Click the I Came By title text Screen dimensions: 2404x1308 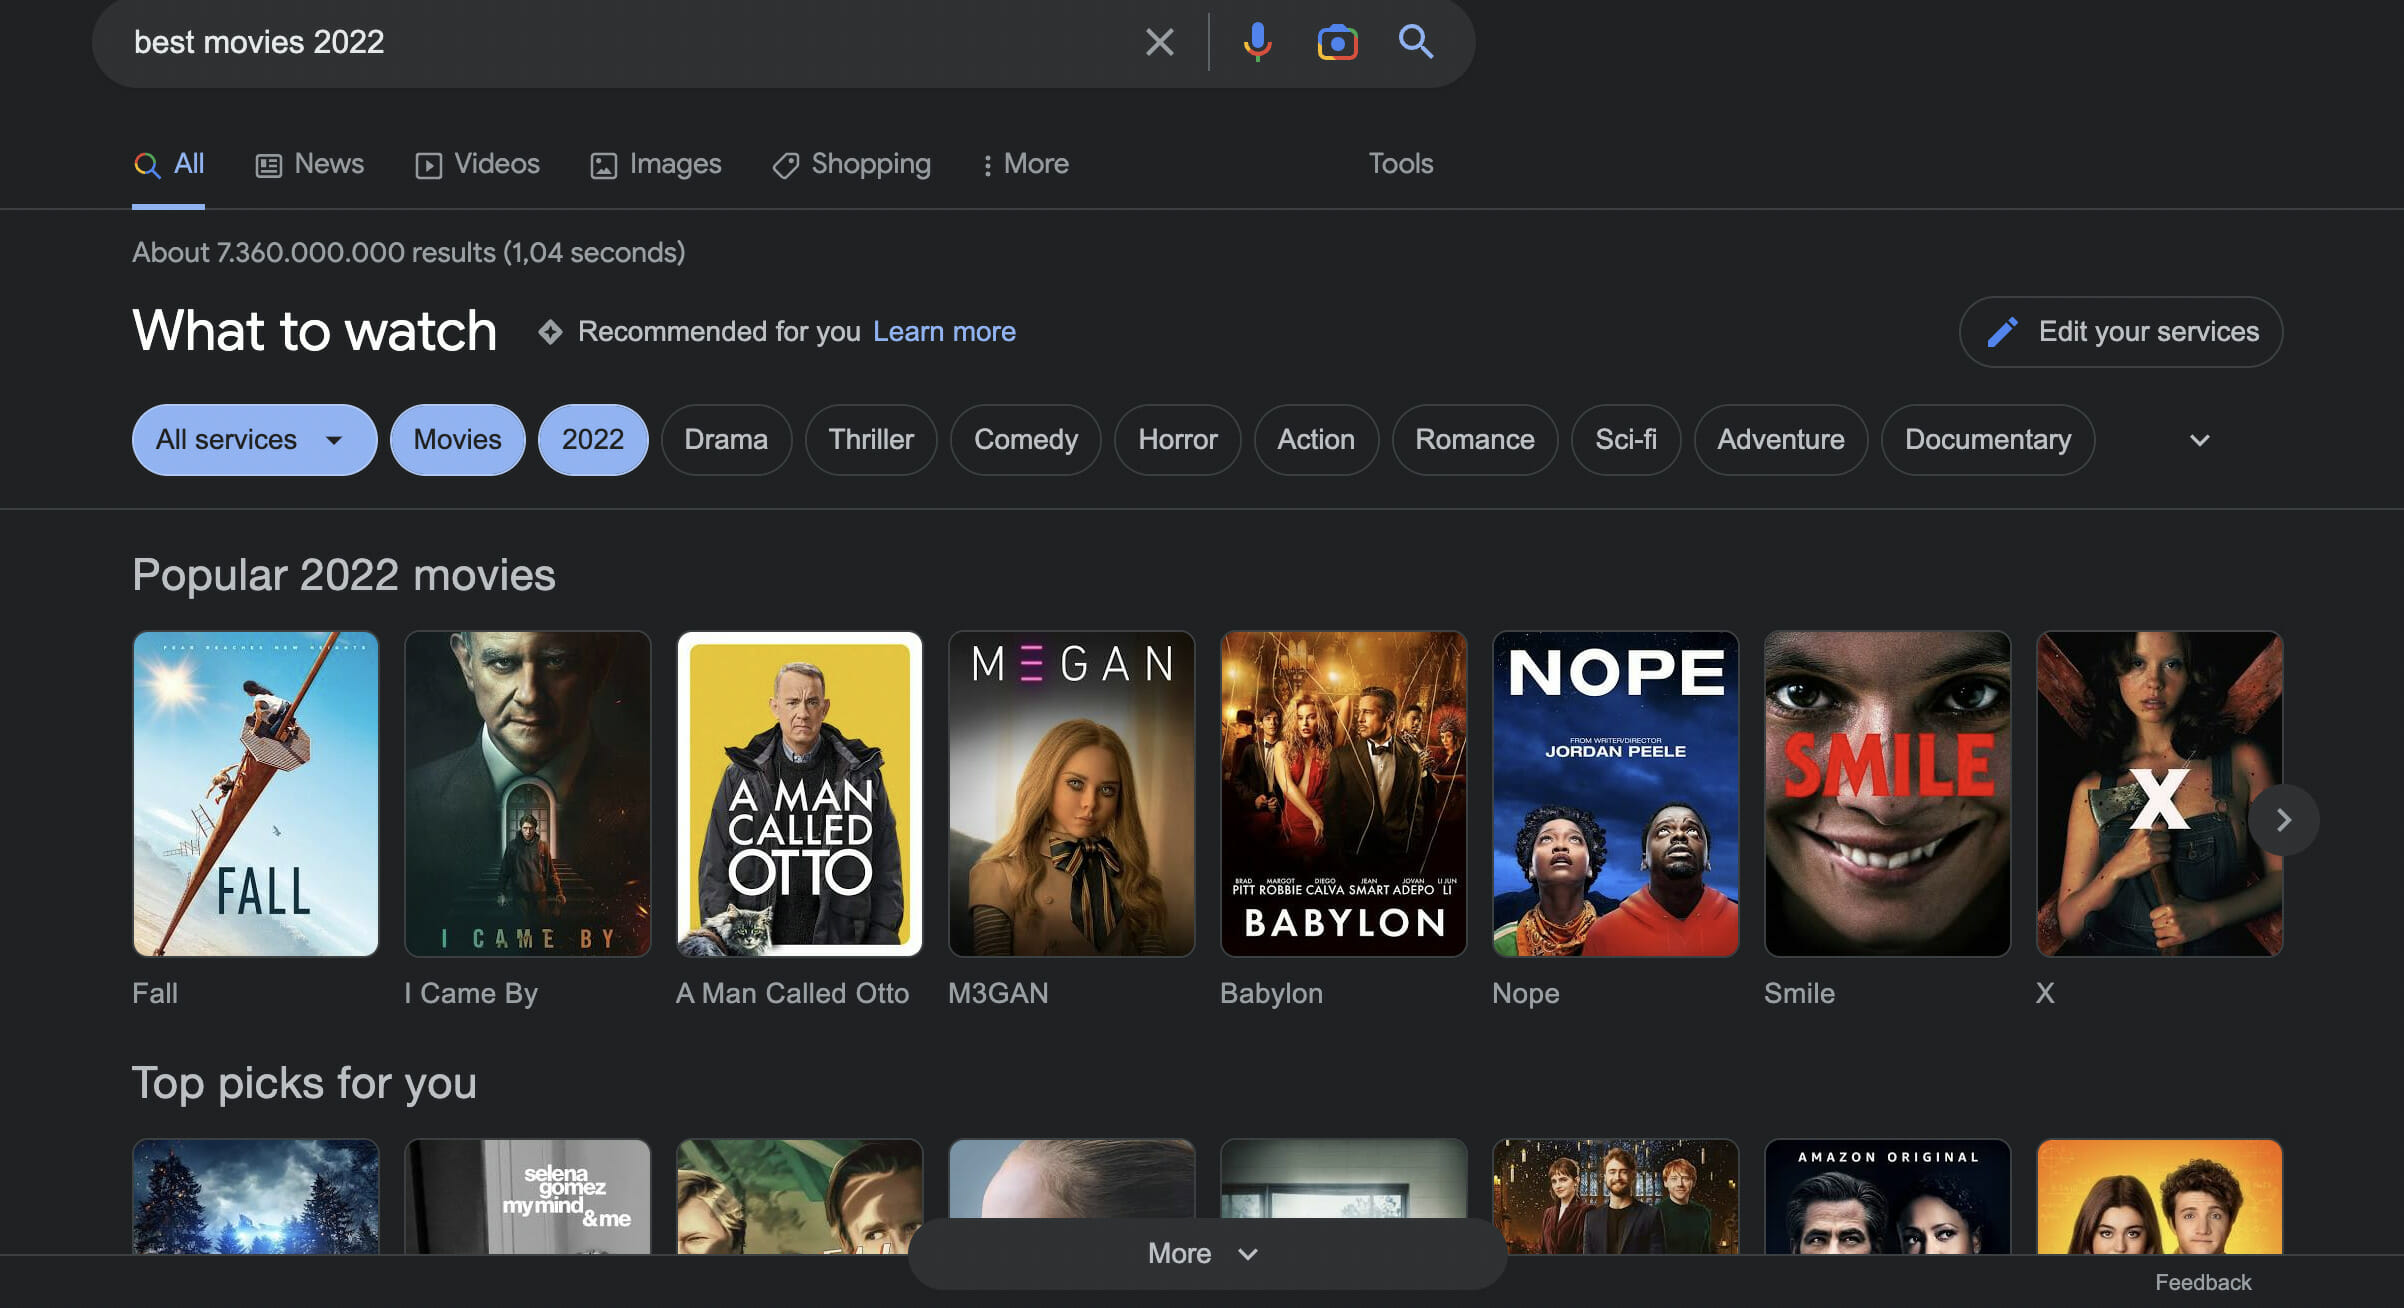point(471,993)
